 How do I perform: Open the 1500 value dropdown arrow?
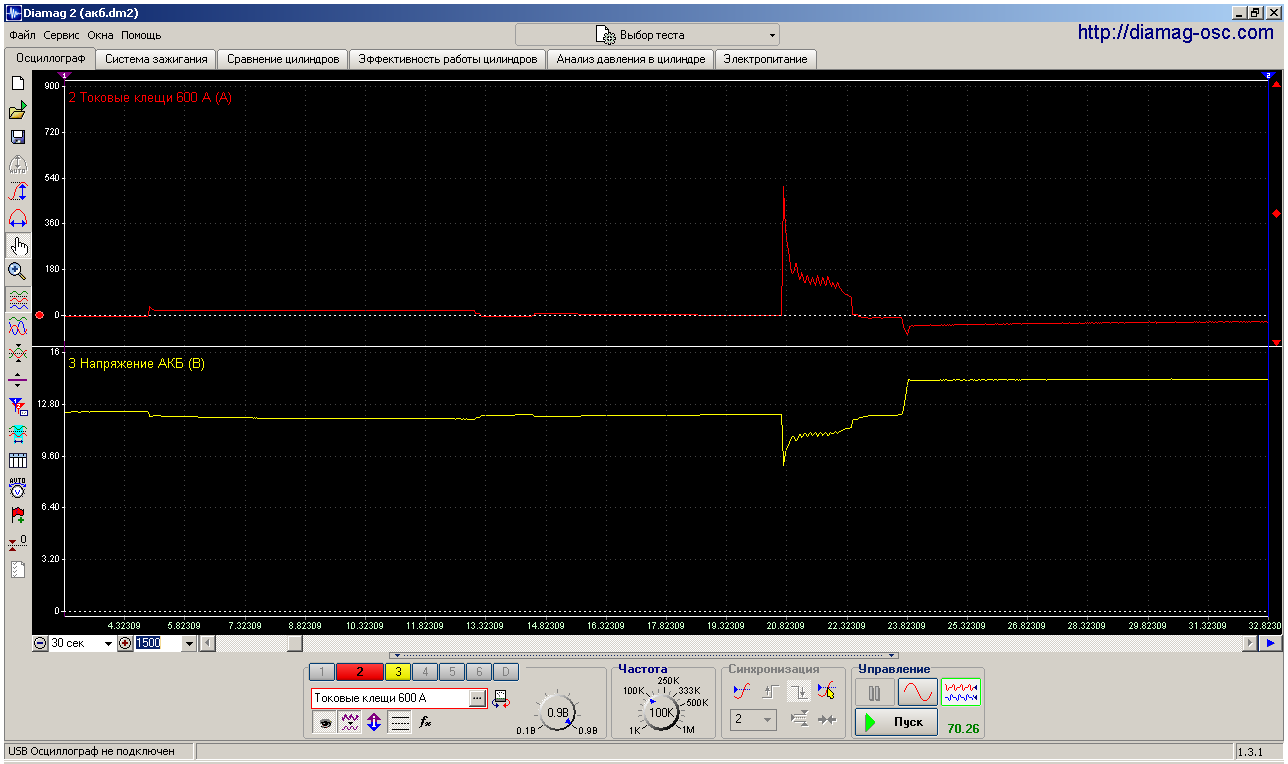pyautogui.click(x=189, y=643)
